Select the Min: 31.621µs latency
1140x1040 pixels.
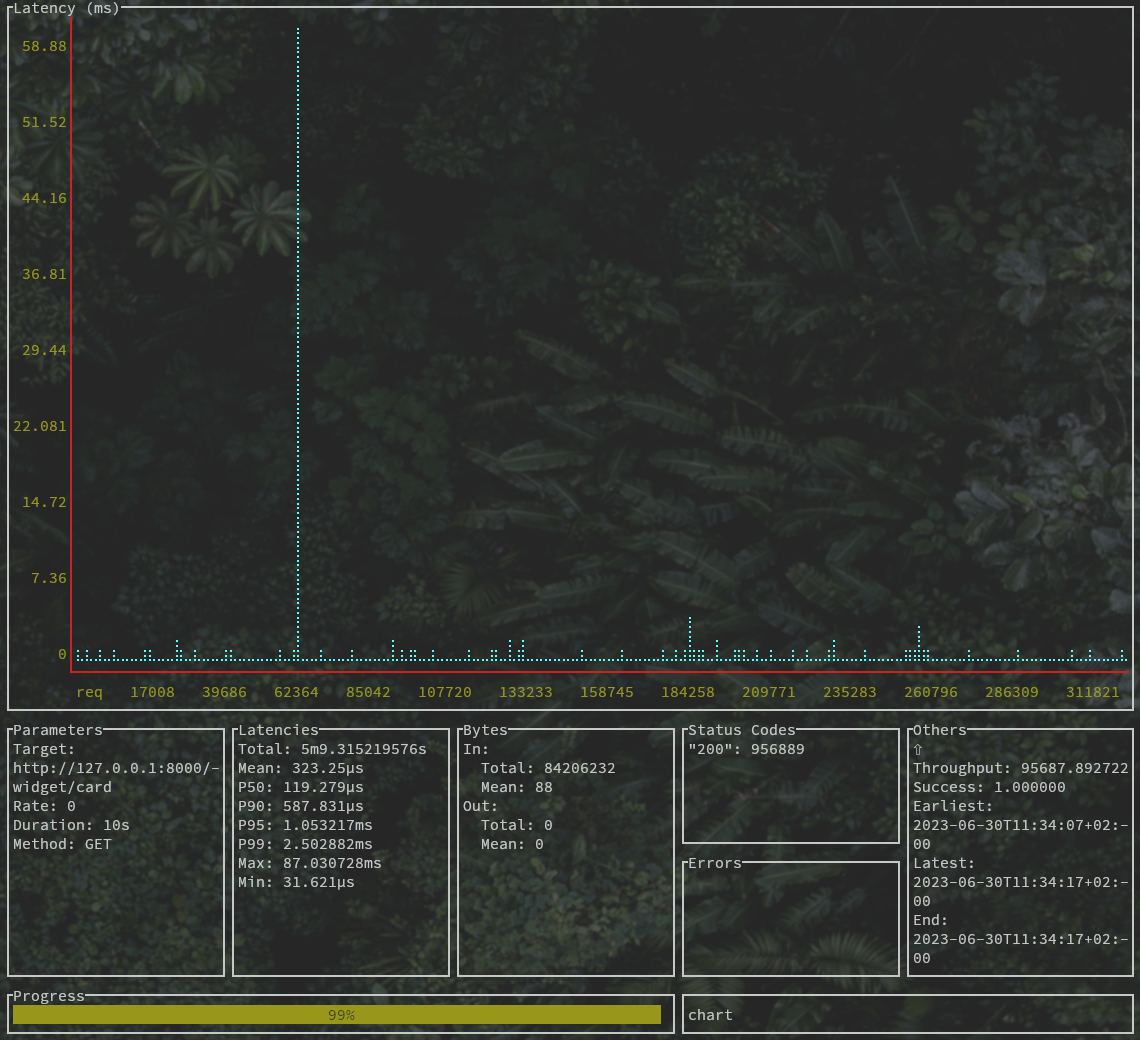(x=297, y=881)
